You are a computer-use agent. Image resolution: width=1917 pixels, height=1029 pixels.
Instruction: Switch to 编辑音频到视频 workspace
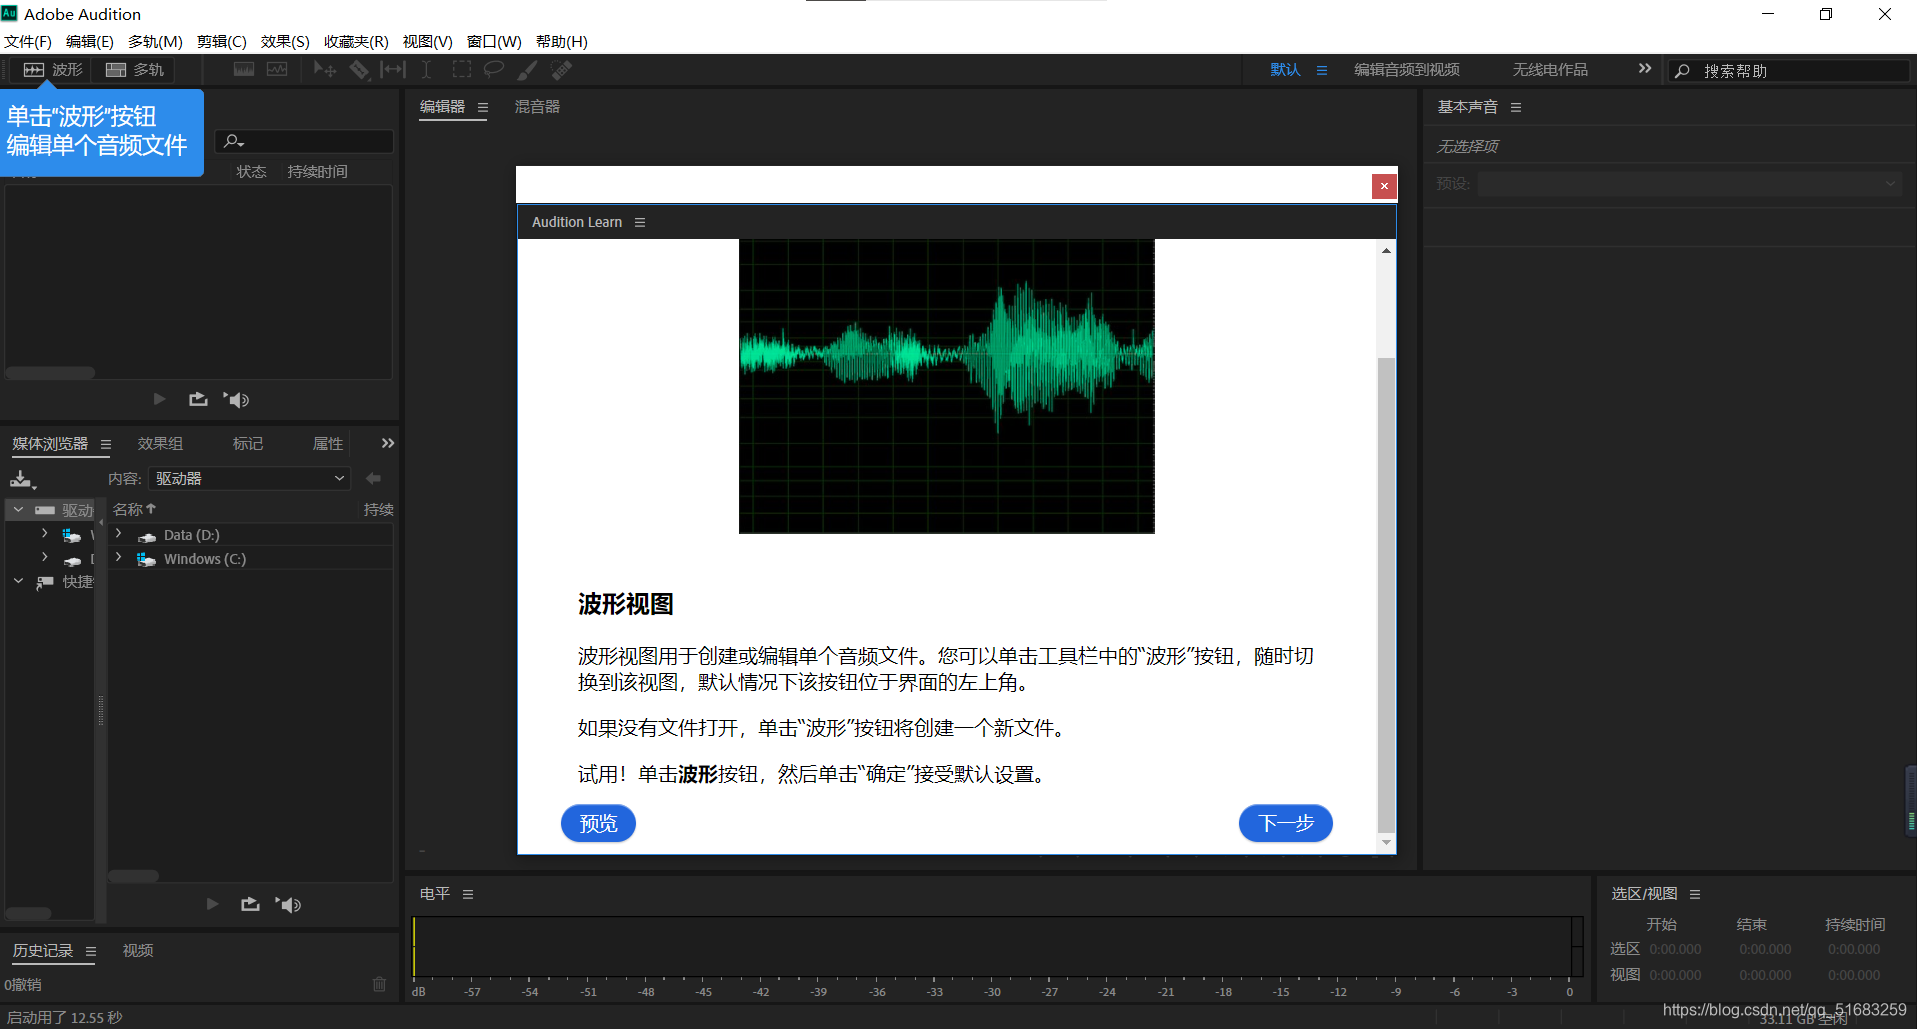tap(1406, 70)
